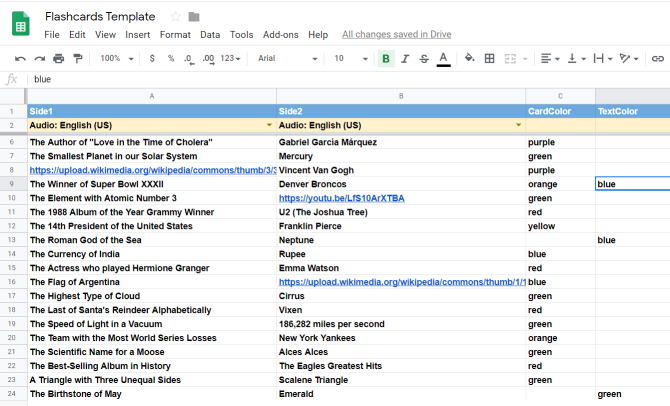670x406 pixels.
Task: Open the Format menu
Action: pos(175,34)
